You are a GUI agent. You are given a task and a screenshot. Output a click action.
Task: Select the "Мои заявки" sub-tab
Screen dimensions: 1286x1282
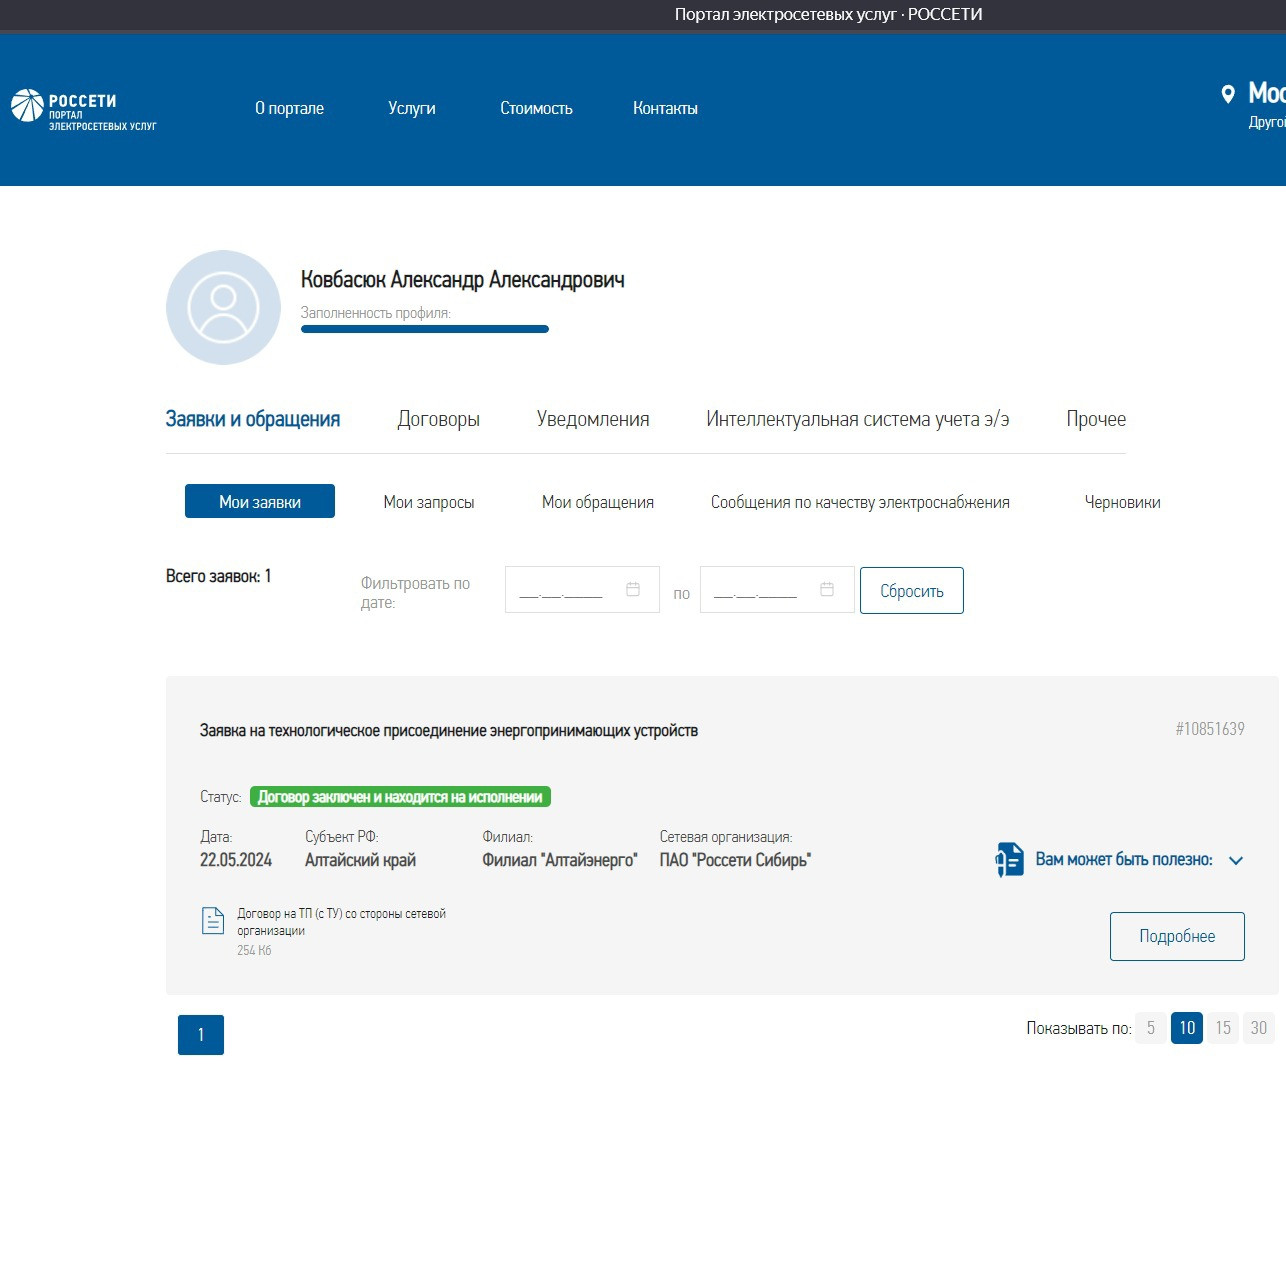(260, 501)
